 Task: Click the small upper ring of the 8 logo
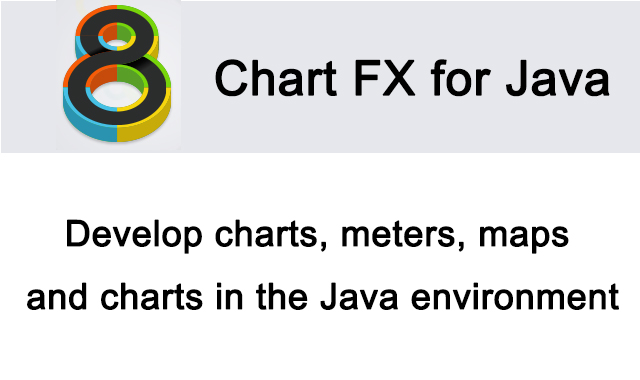point(117,33)
